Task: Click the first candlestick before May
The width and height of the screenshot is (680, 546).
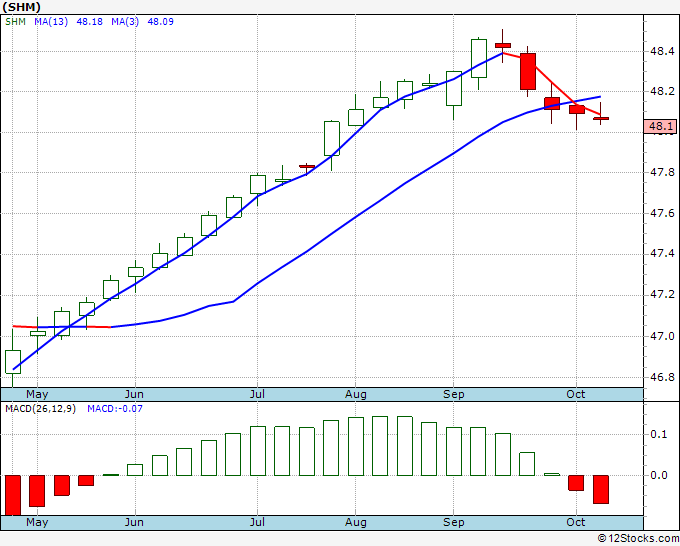Action: (x=13, y=362)
